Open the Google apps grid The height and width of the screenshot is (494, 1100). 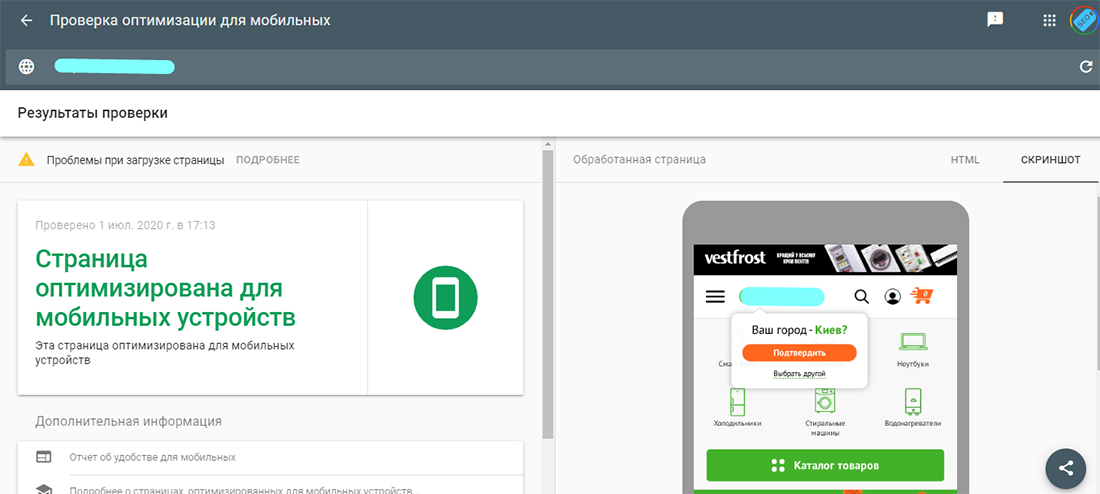point(1049,20)
